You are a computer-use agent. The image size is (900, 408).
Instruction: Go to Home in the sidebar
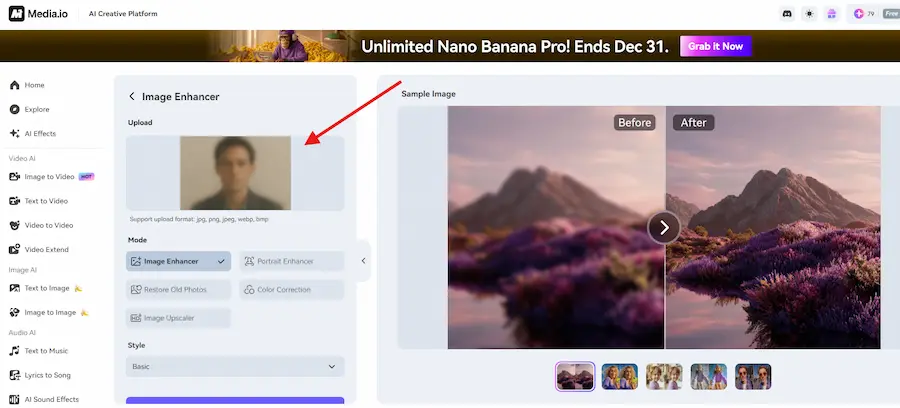tap(34, 85)
